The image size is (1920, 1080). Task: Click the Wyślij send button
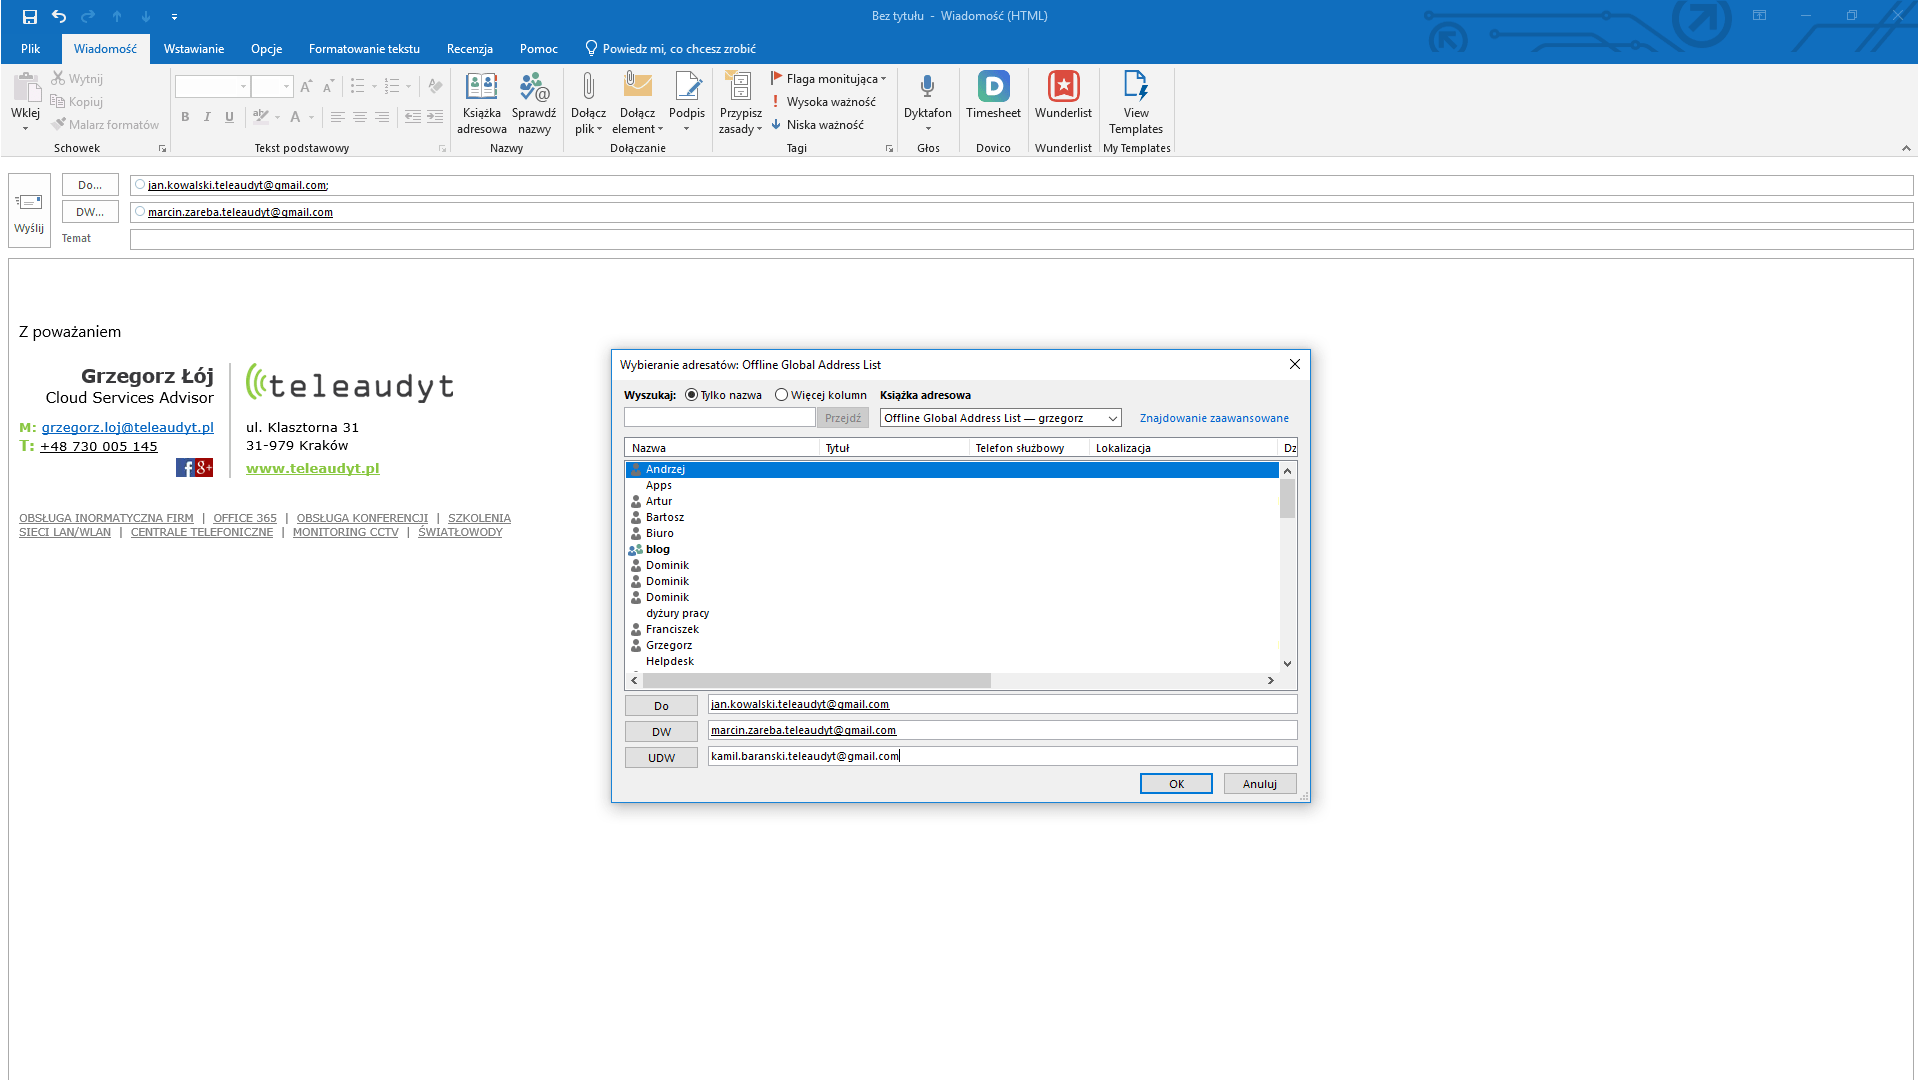(29, 210)
